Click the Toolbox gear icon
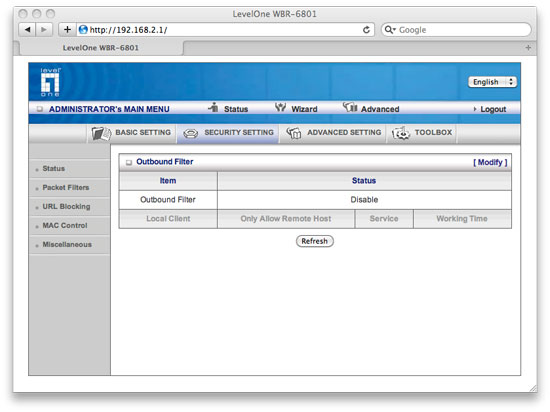550x412 pixels. click(401, 133)
